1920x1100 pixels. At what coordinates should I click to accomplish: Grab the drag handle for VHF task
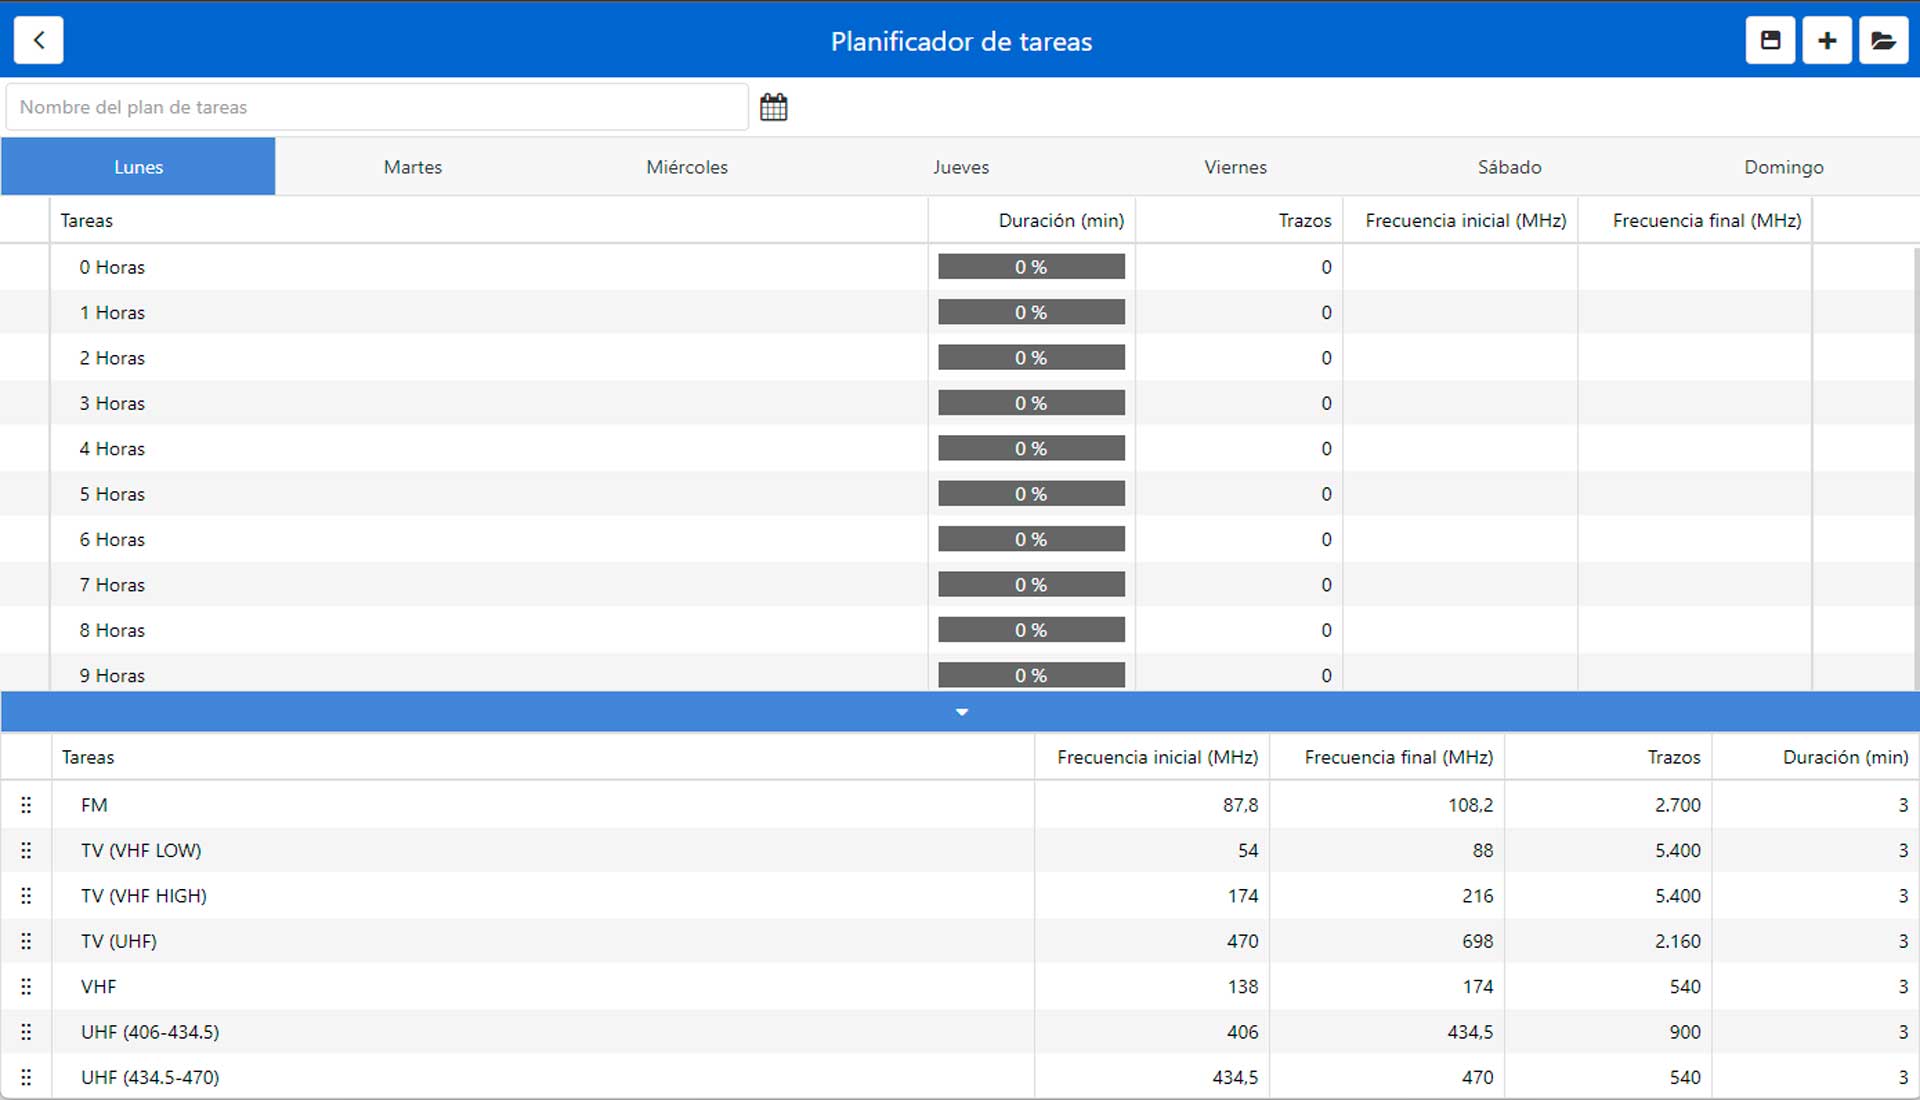click(x=26, y=986)
